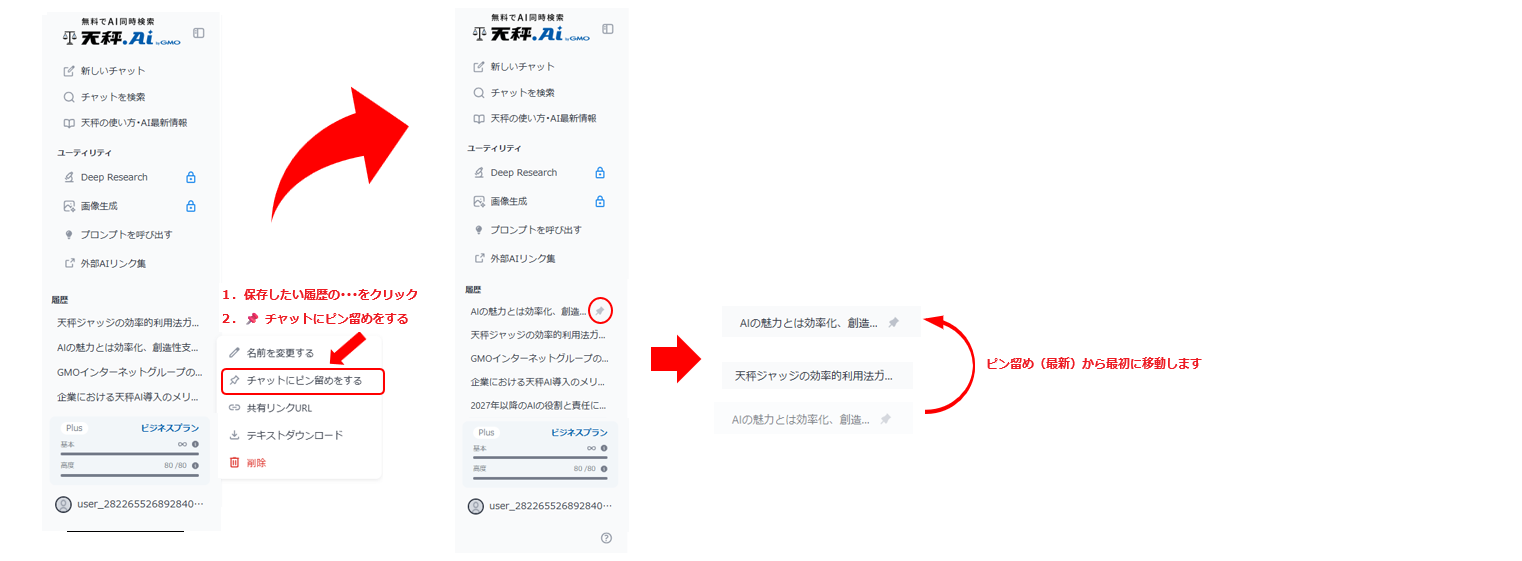Click info icon on 高度 80/80 row, right sidebar
1522x561 pixels.
[604, 468]
